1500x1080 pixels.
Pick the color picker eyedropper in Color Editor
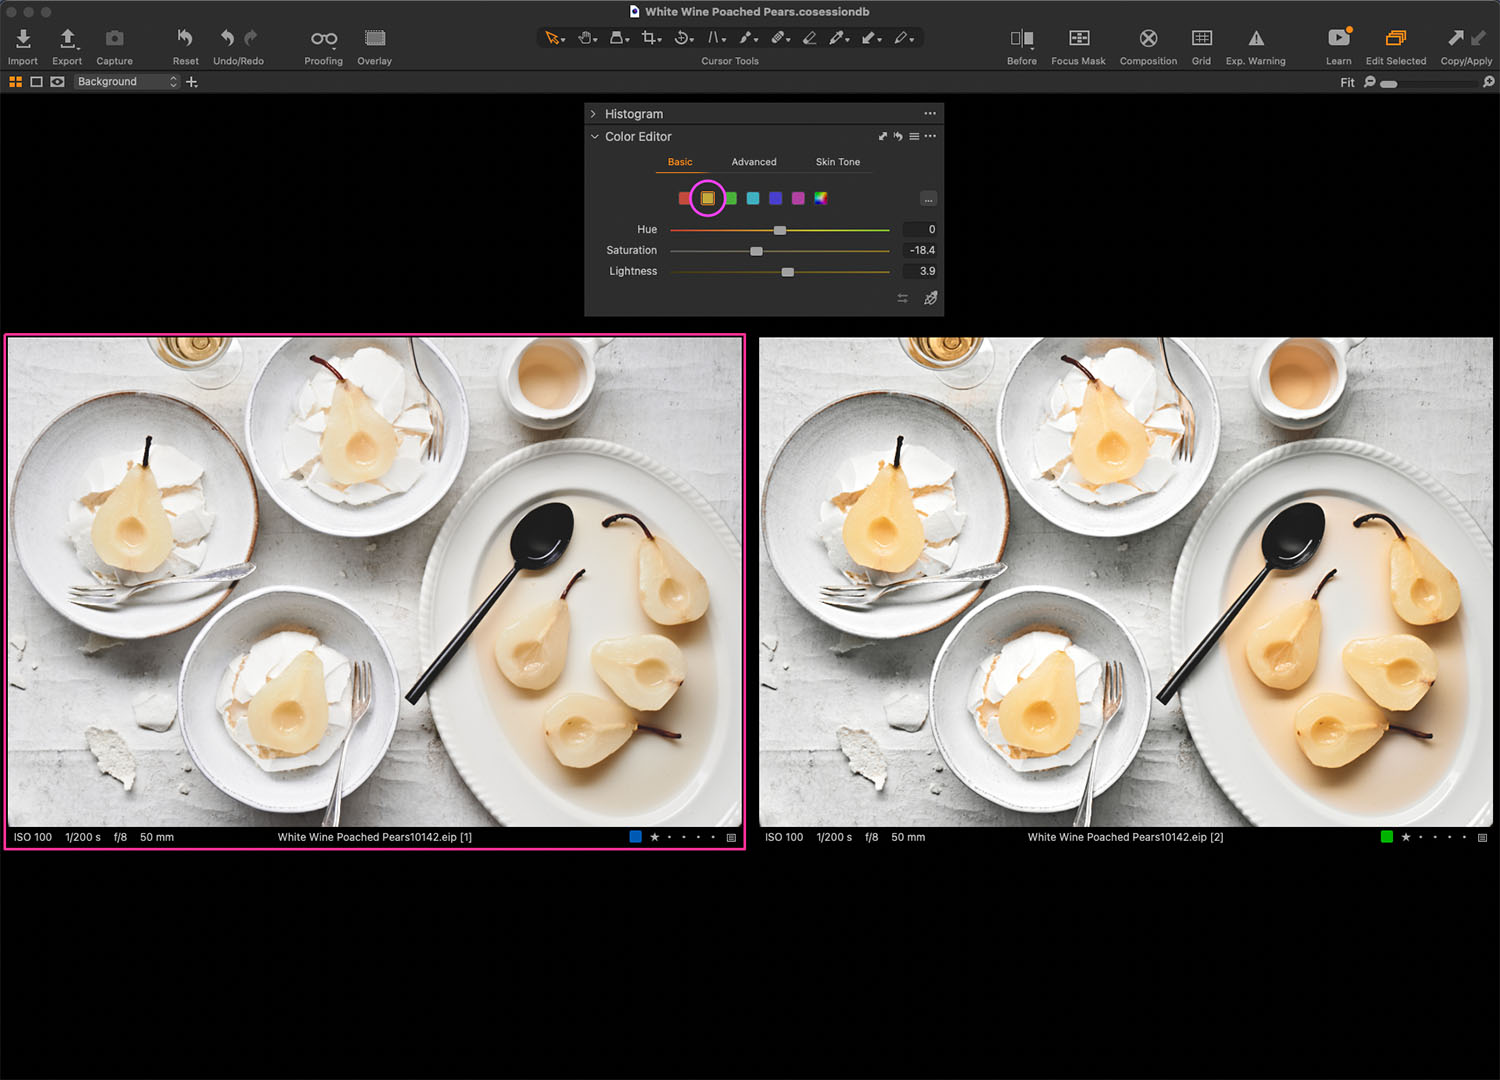click(931, 298)
